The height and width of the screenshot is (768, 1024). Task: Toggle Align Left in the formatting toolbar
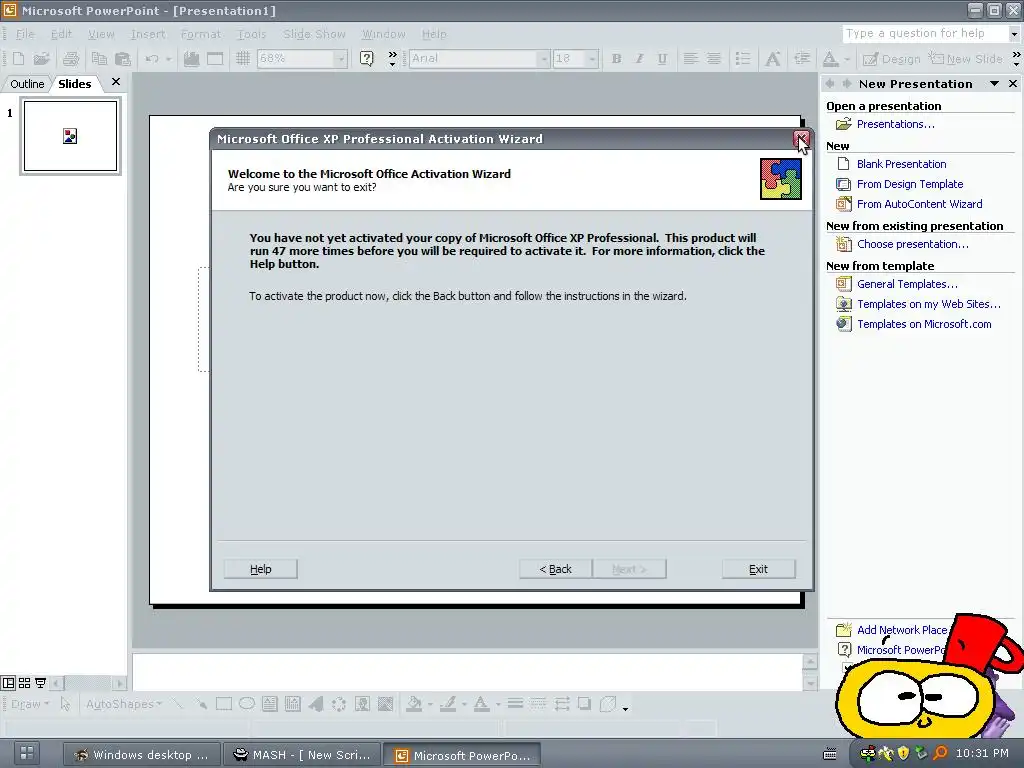click(x=690, y=59)
